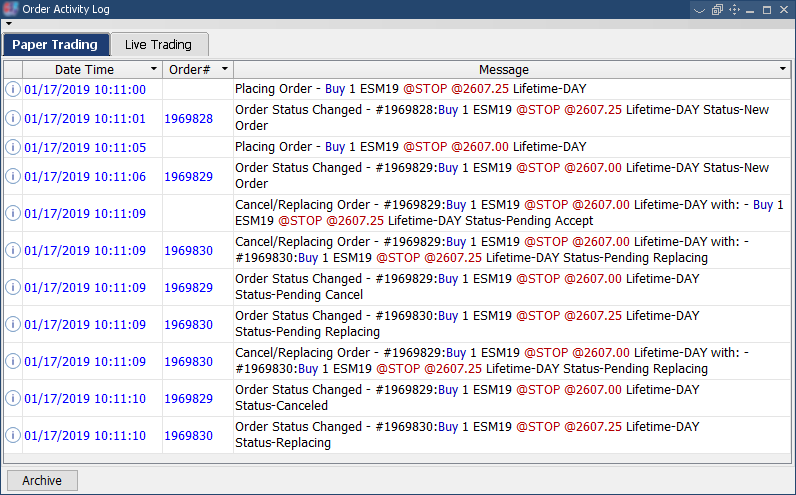Click the 10:11:09 timestamp in Status-Pending Accept row
The image size is (796, 495).
point(85,213)
